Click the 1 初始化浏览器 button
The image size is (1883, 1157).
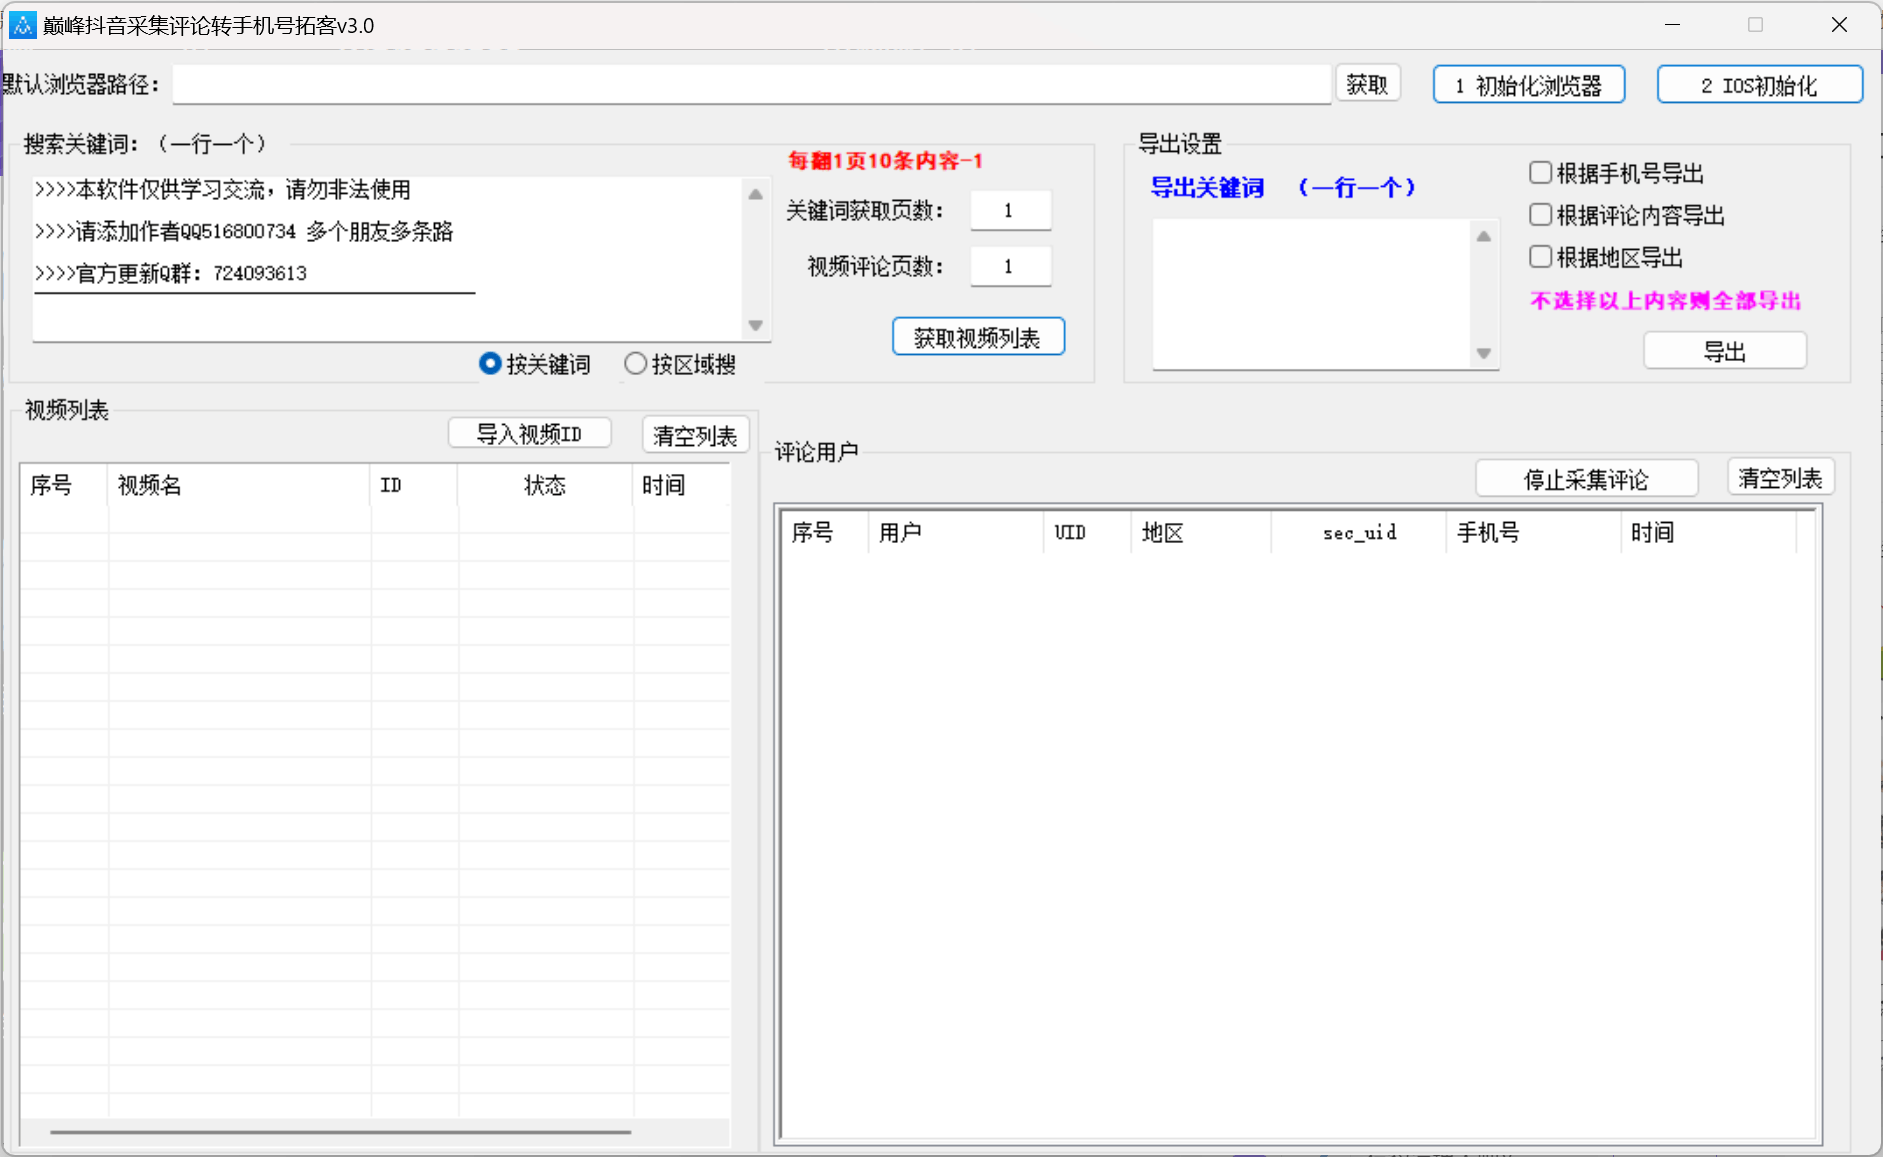coord(1528,85)
